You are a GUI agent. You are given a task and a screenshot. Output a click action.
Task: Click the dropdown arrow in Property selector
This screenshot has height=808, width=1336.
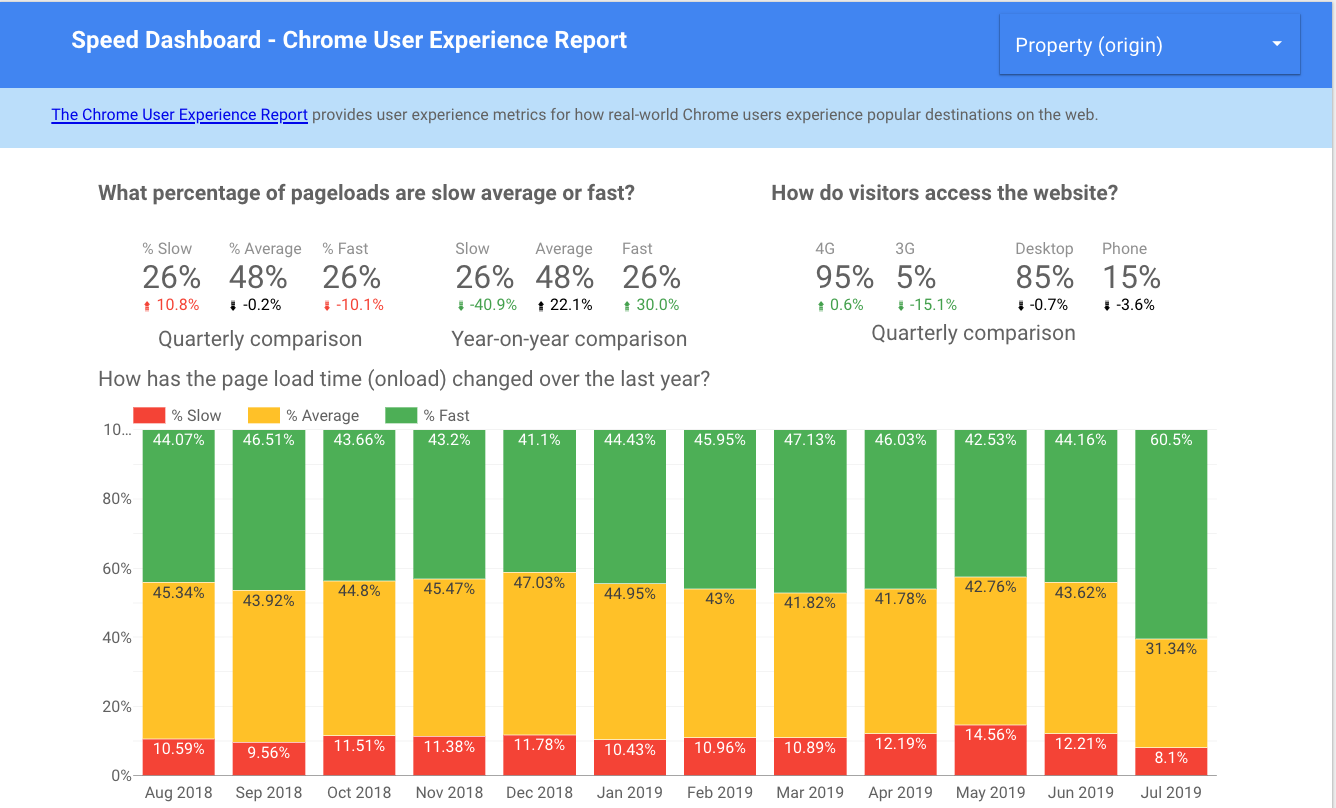click(x=1276, y=45)
